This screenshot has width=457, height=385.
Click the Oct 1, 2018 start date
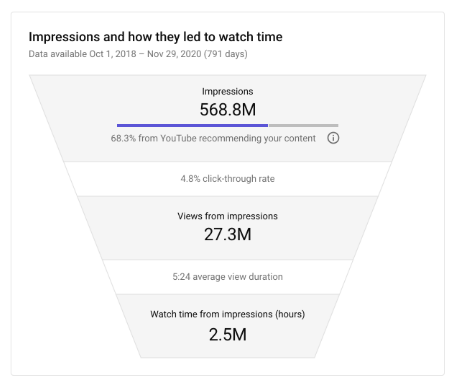pos(113,54)
